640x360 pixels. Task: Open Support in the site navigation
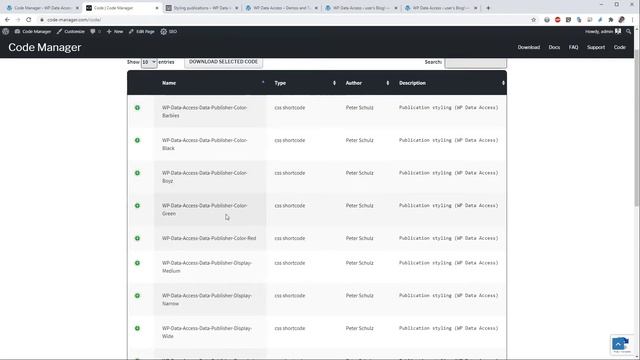596,47
